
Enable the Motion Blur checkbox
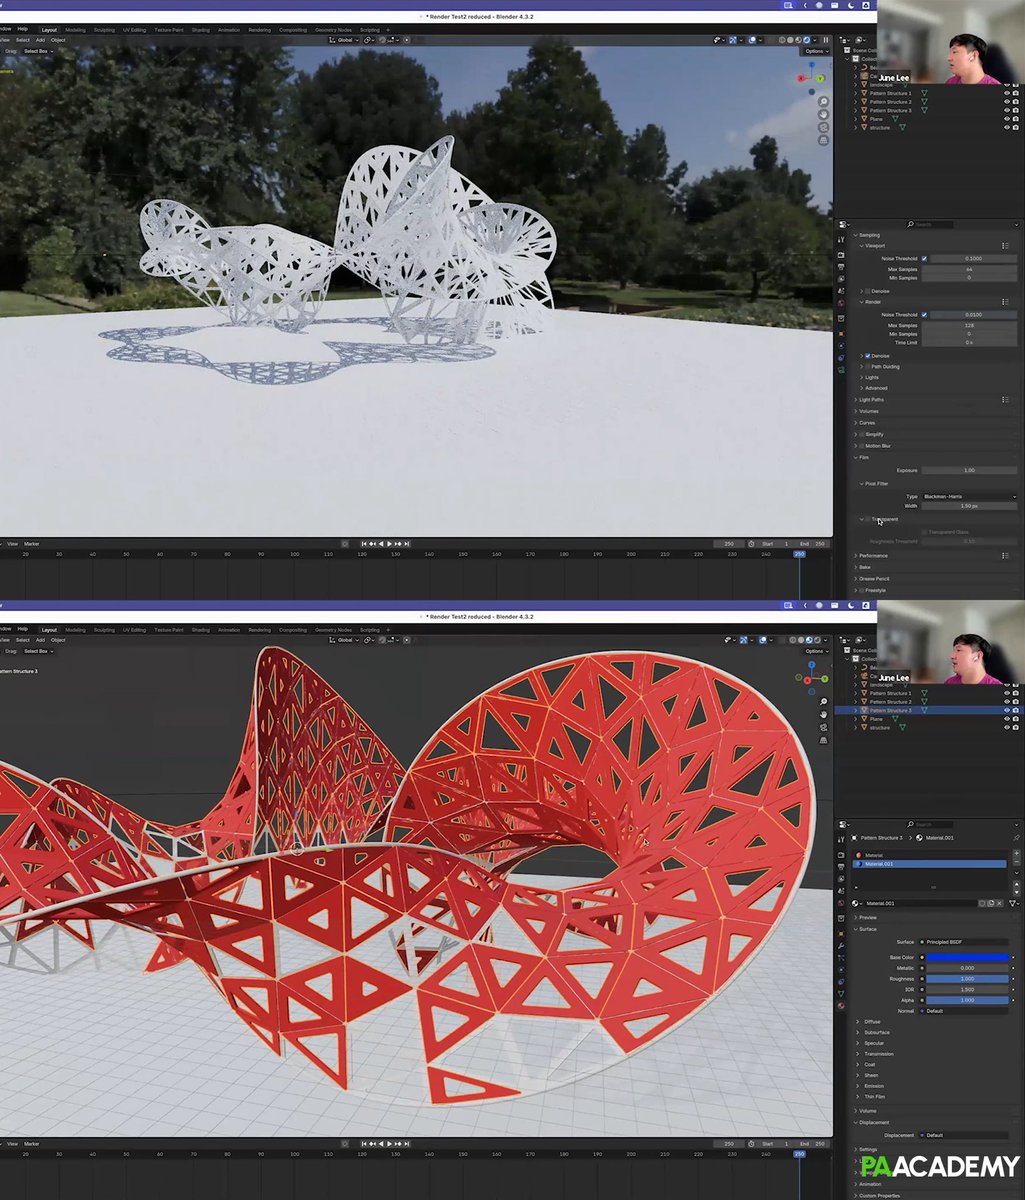tap(862, 446)
